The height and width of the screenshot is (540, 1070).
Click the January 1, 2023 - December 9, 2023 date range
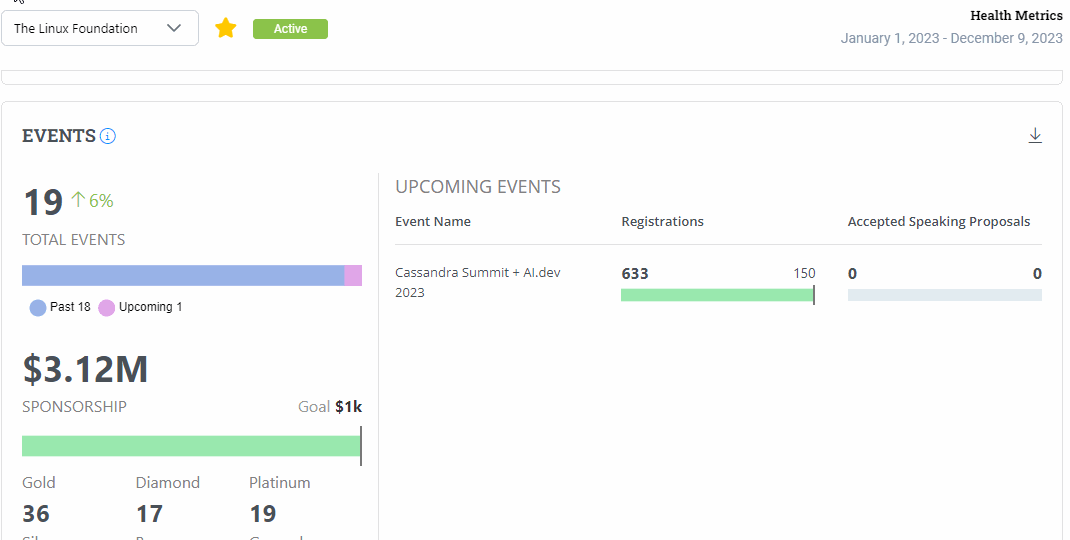coord(951,38)
